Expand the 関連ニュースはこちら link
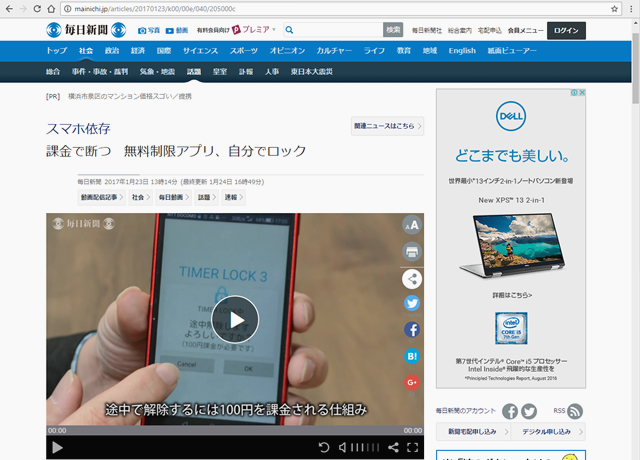Image resolution: width=640 pixels, height=460 pixels. [x=387, y=127]
